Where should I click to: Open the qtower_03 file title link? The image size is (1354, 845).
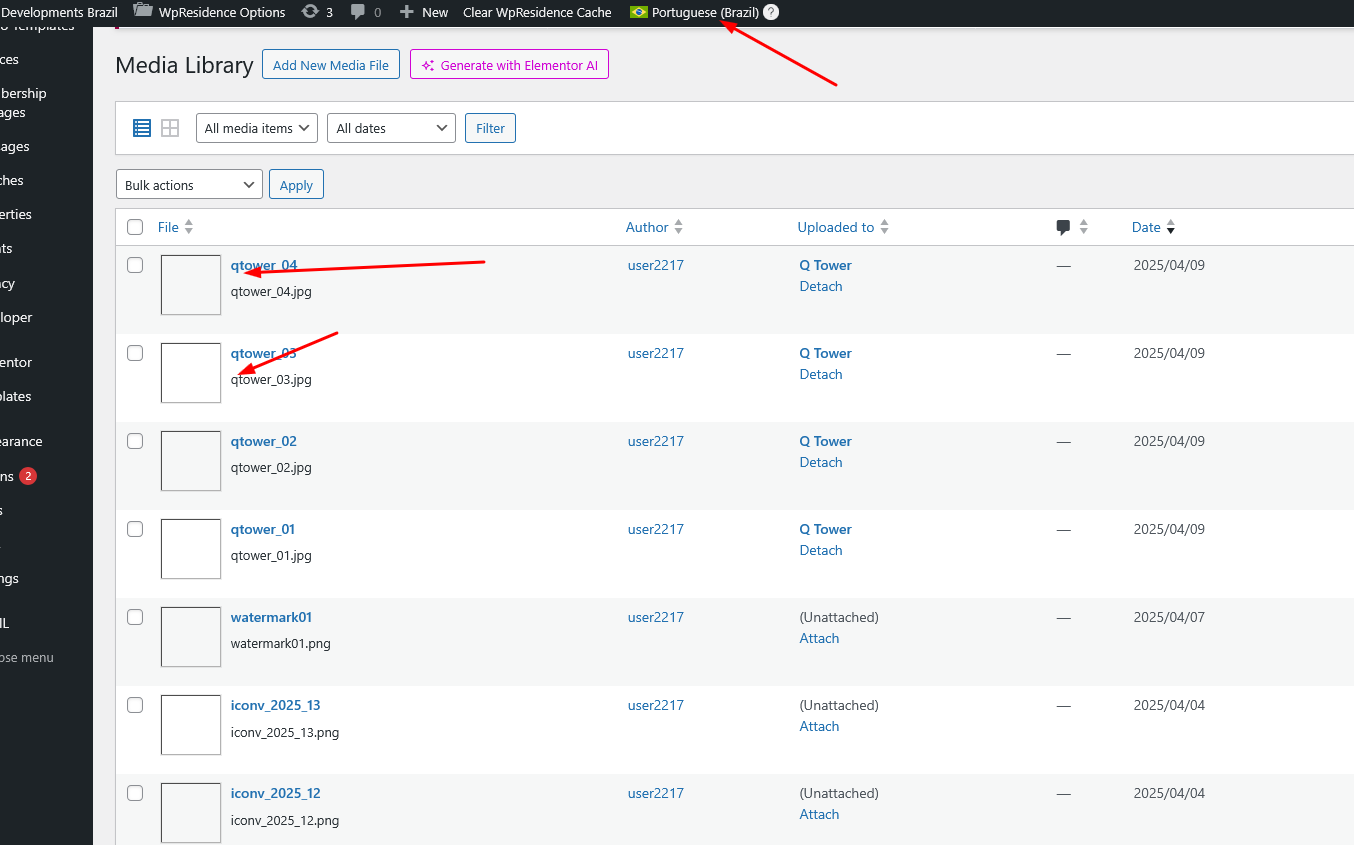[x=264, y=353]
